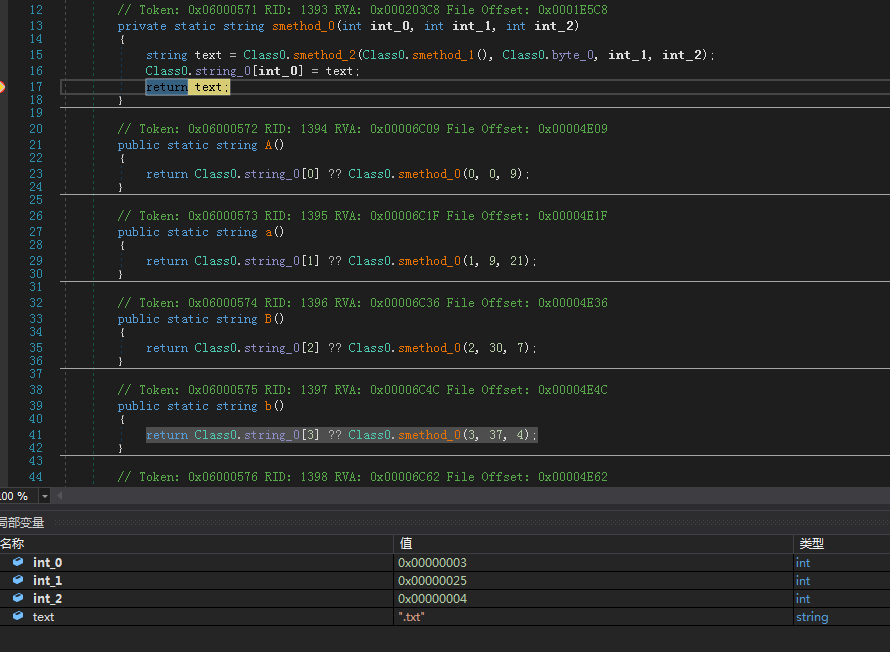This screenshot has height=652, width=890.
Task: Click Token comment 0x06000572
Action: (x=362, y=129)
